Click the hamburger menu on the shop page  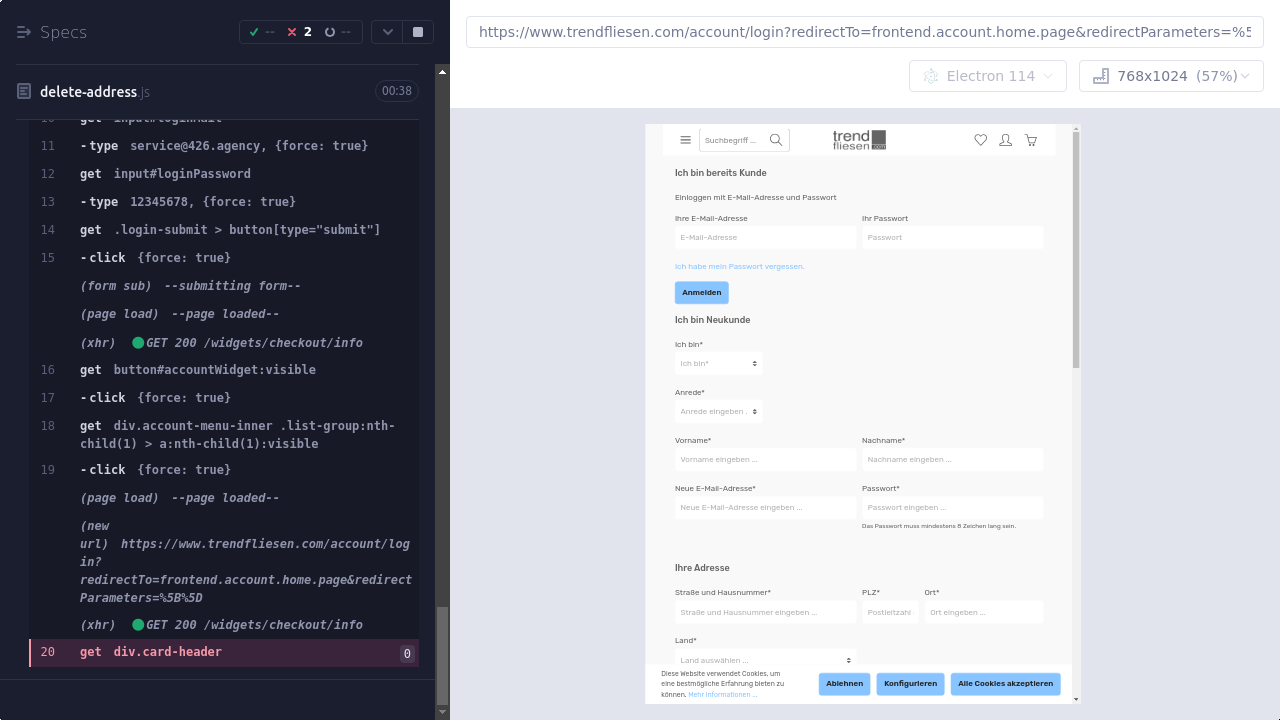click(685, 140)
